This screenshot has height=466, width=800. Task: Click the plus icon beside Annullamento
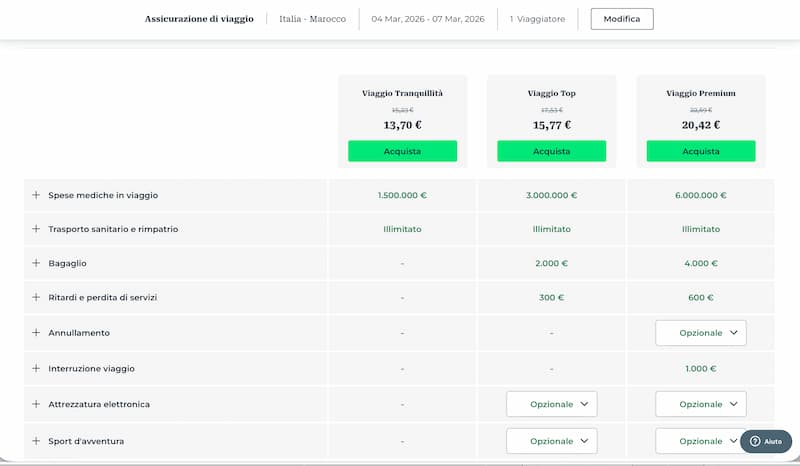tap(36, 332)
